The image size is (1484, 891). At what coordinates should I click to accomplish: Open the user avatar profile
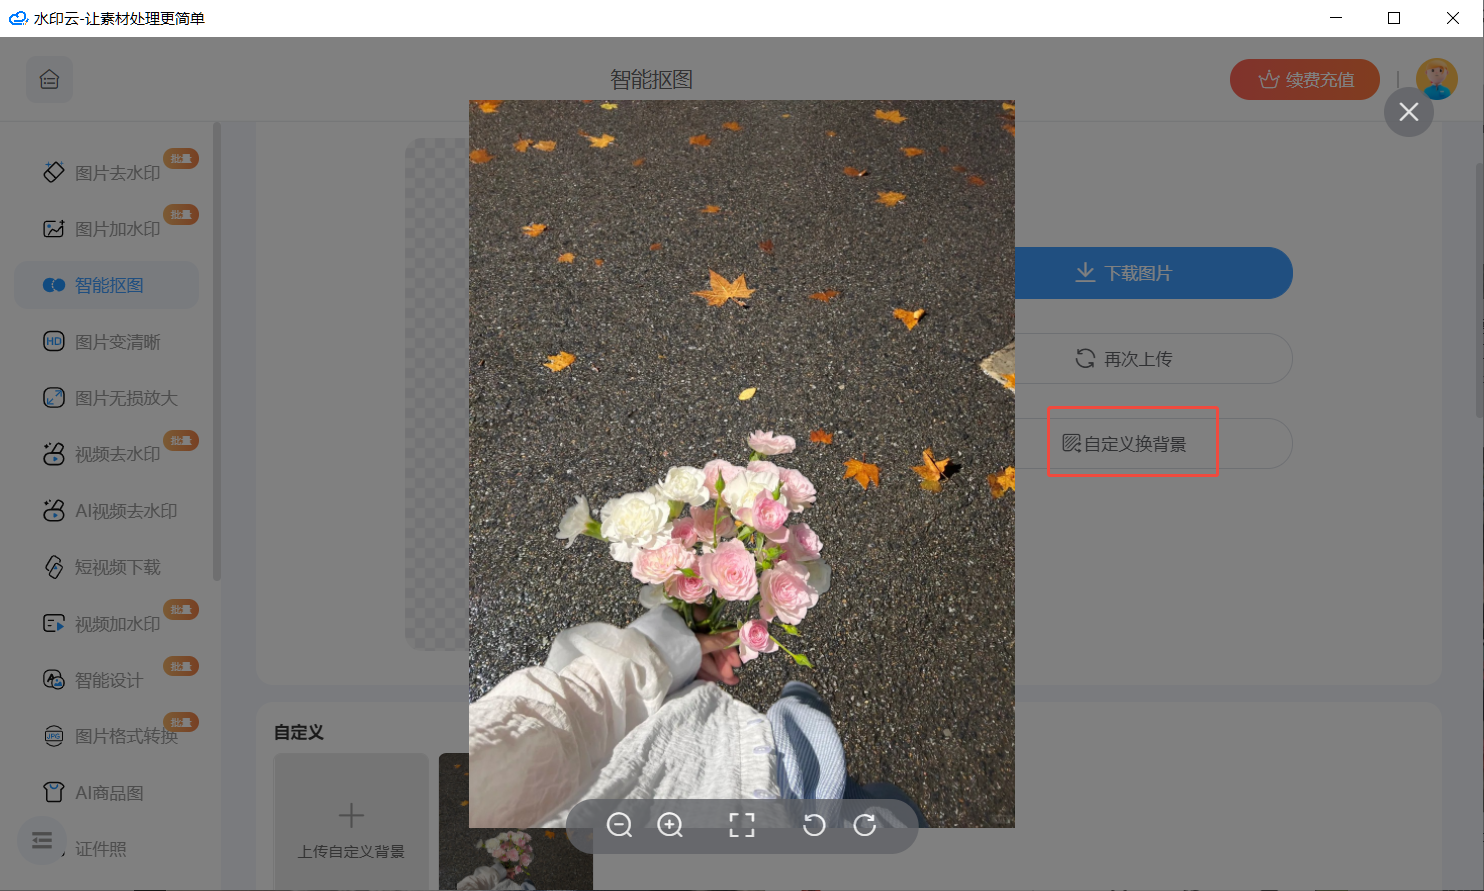1436,80
